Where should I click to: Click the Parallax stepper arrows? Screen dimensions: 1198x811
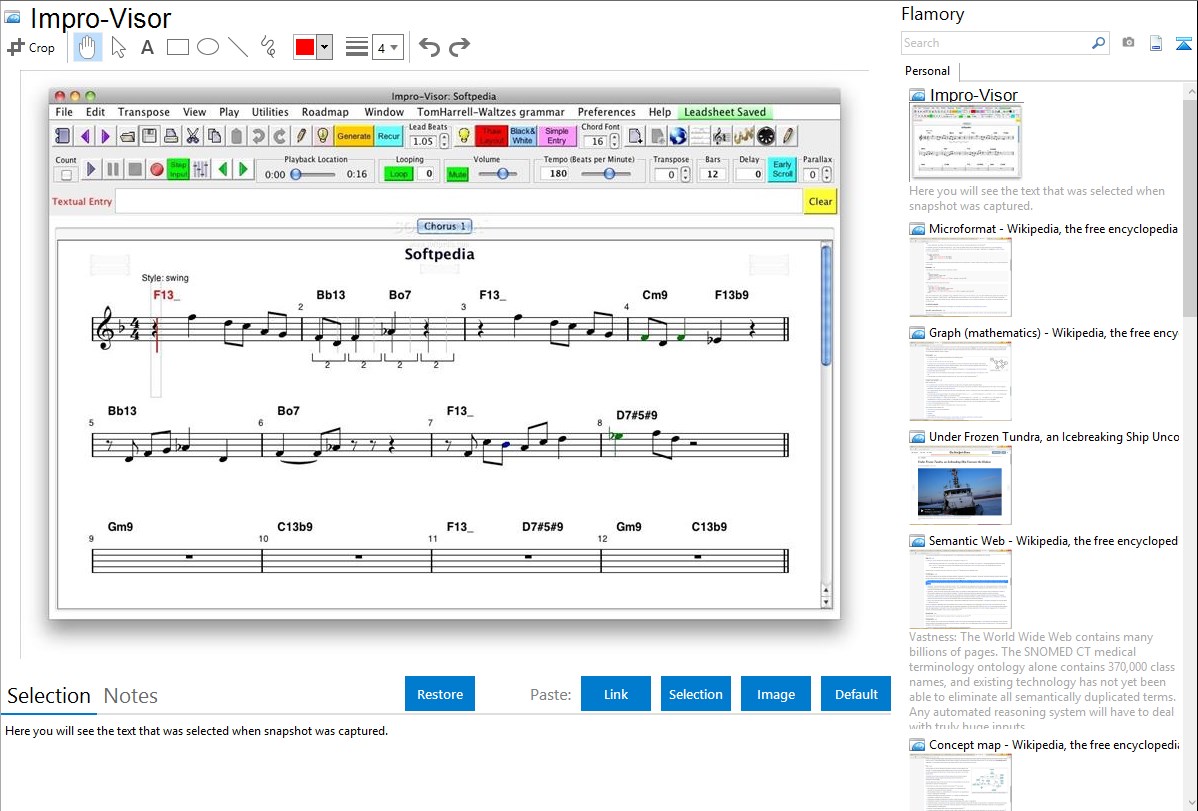827,174
